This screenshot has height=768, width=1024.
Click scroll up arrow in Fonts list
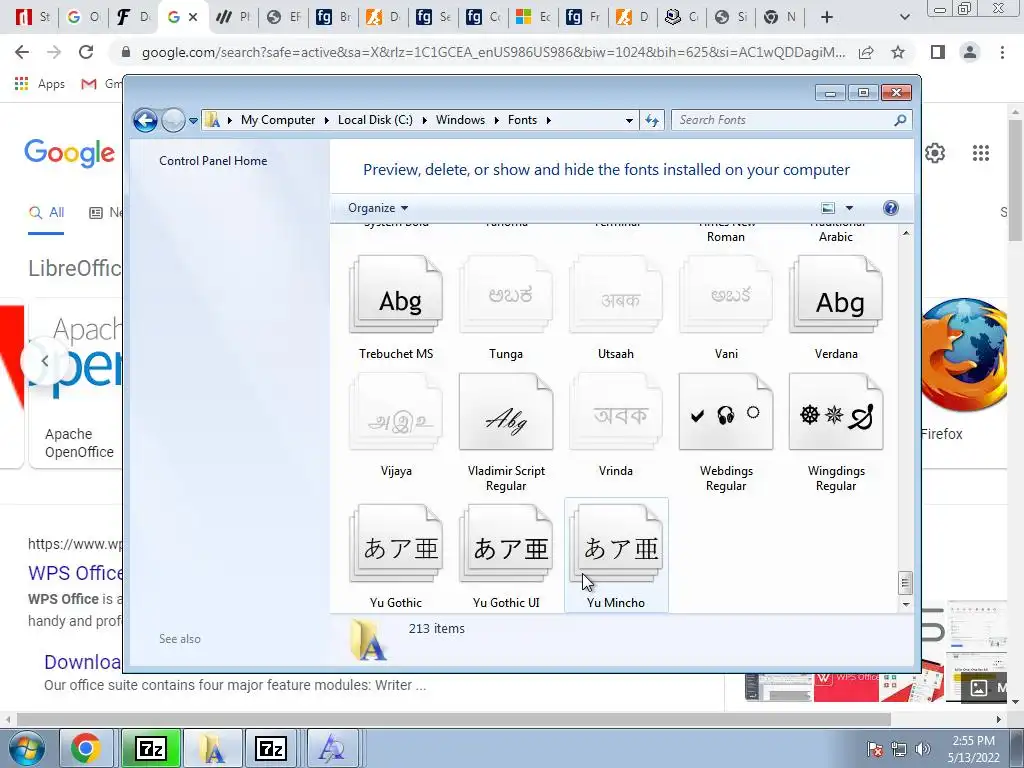(x=906, y=233)
